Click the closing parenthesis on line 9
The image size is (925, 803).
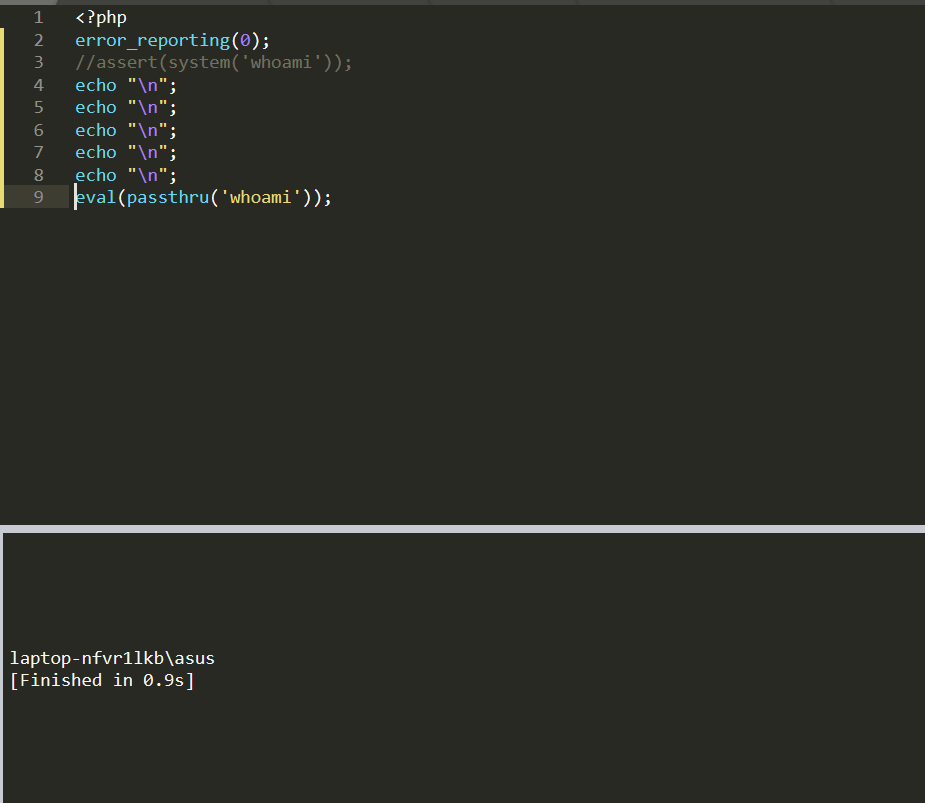coord(316,197)
